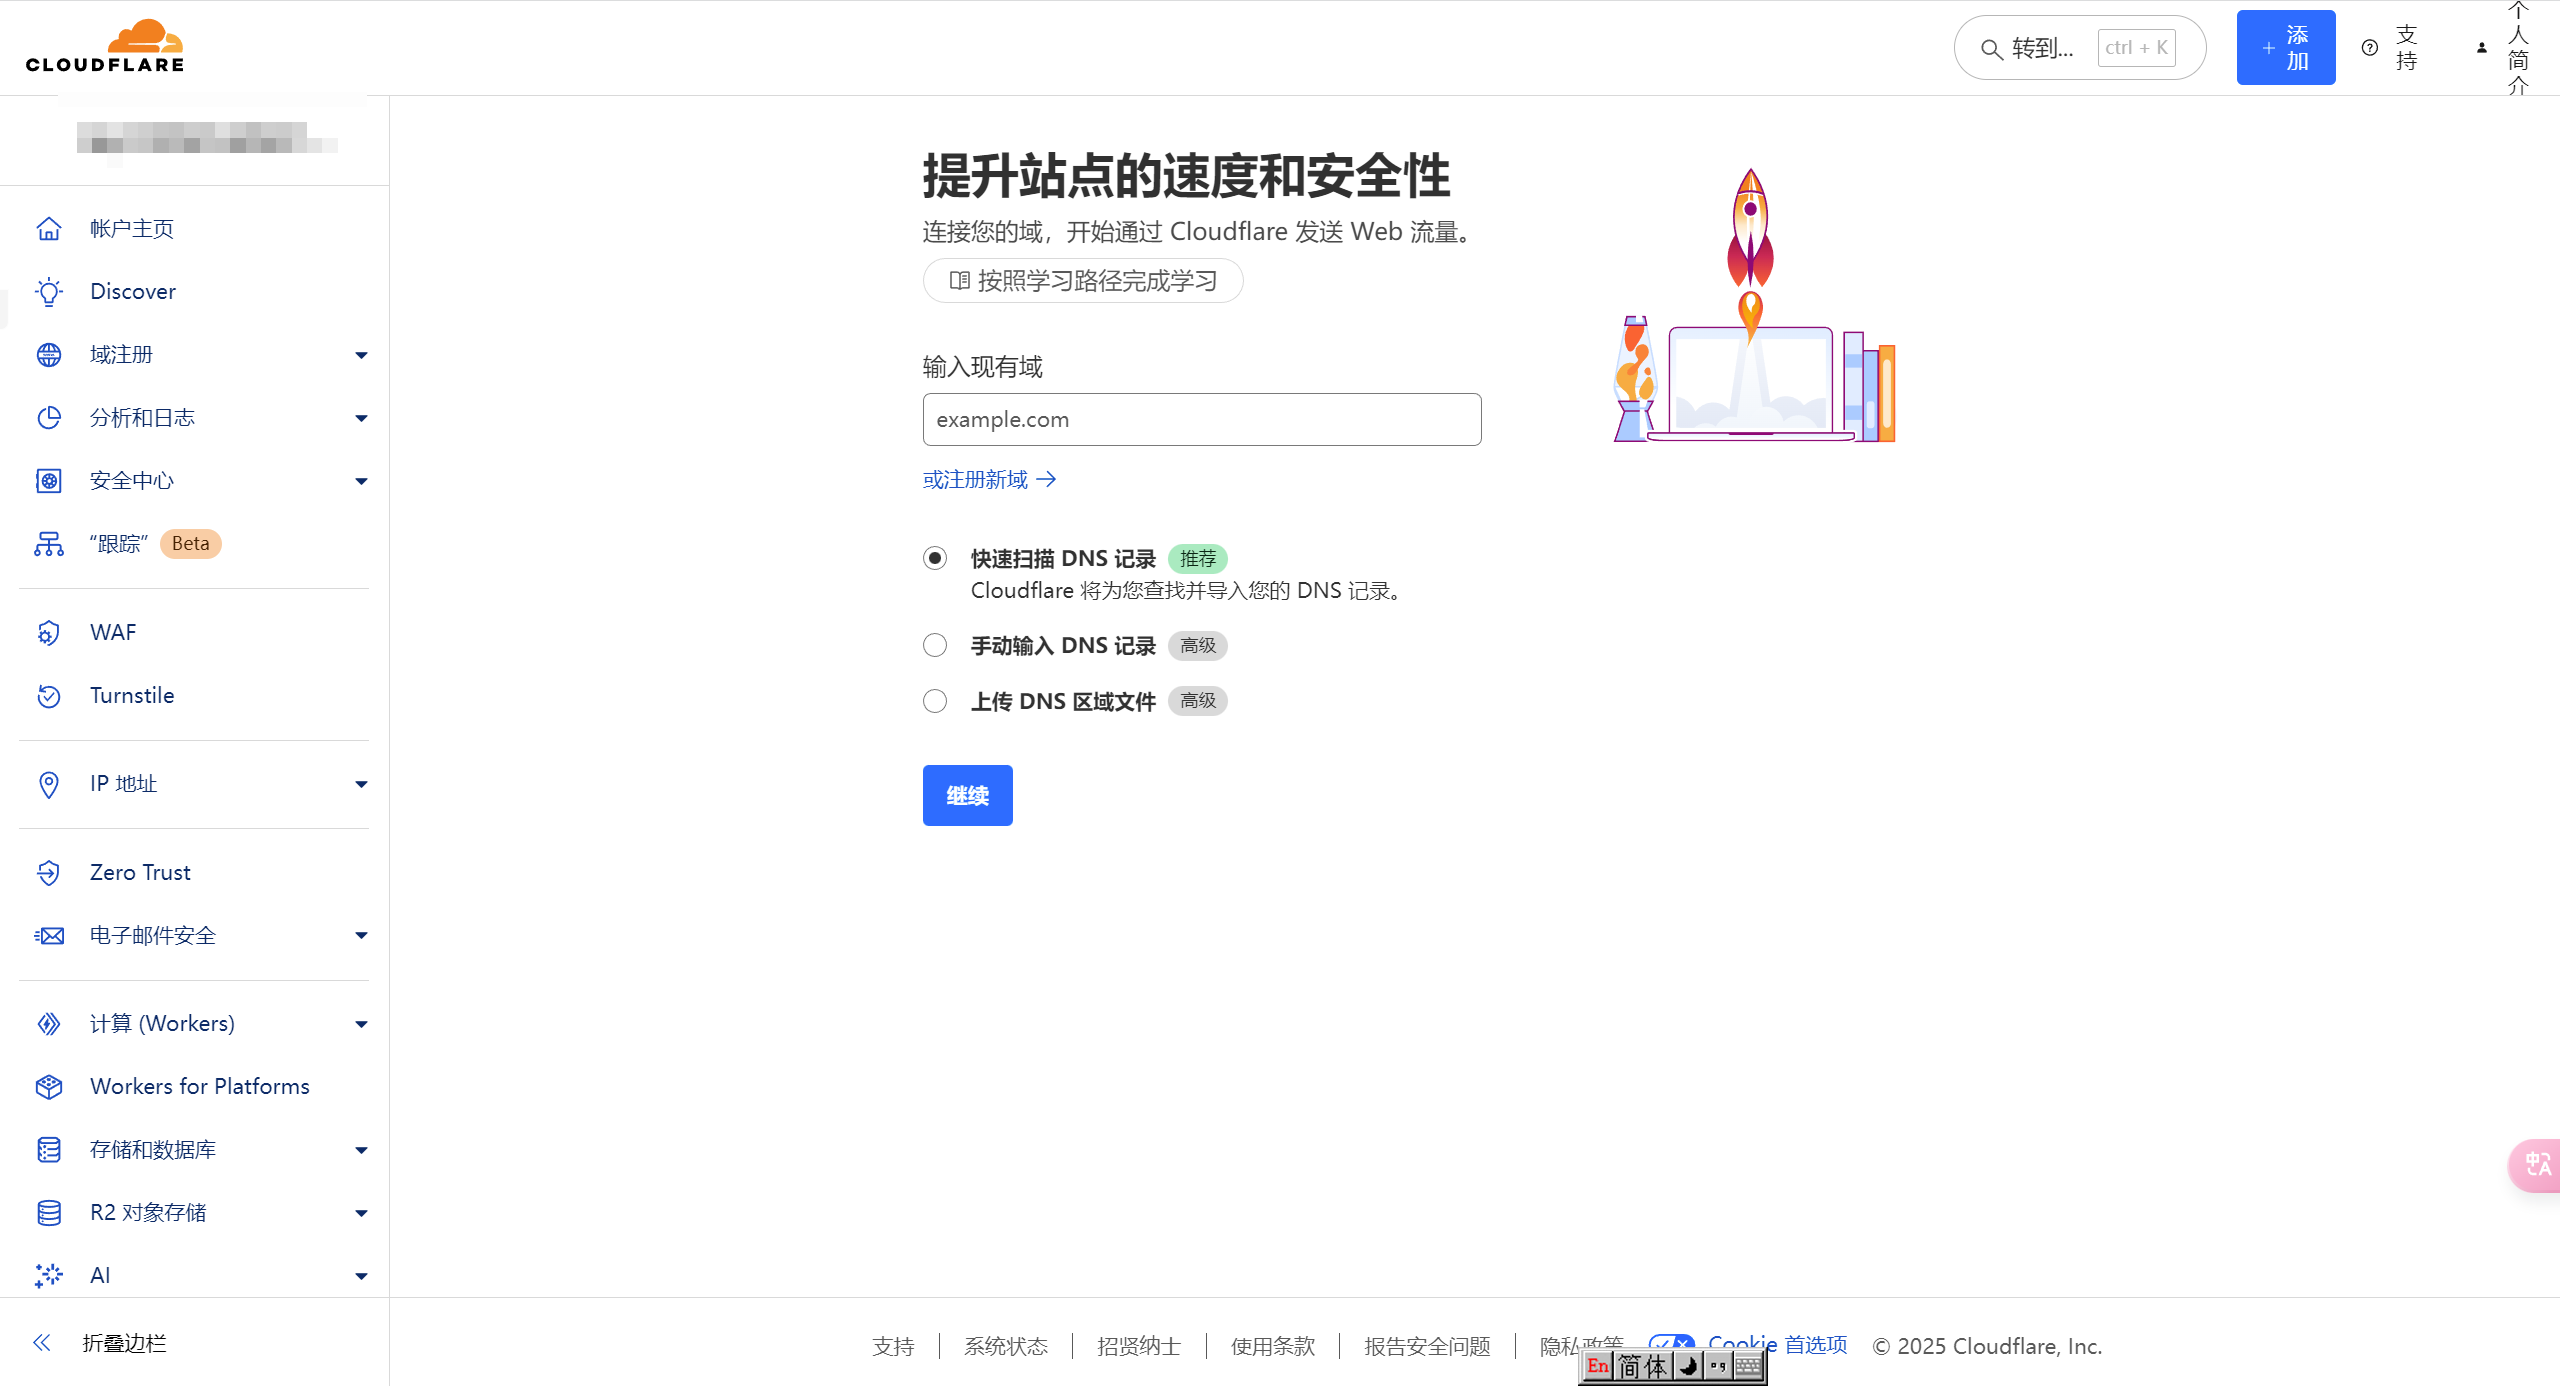Click the translation floating icon
Image resolution: width=2560 pixels, height=1386 pixels.
tap(2537, 1165)
